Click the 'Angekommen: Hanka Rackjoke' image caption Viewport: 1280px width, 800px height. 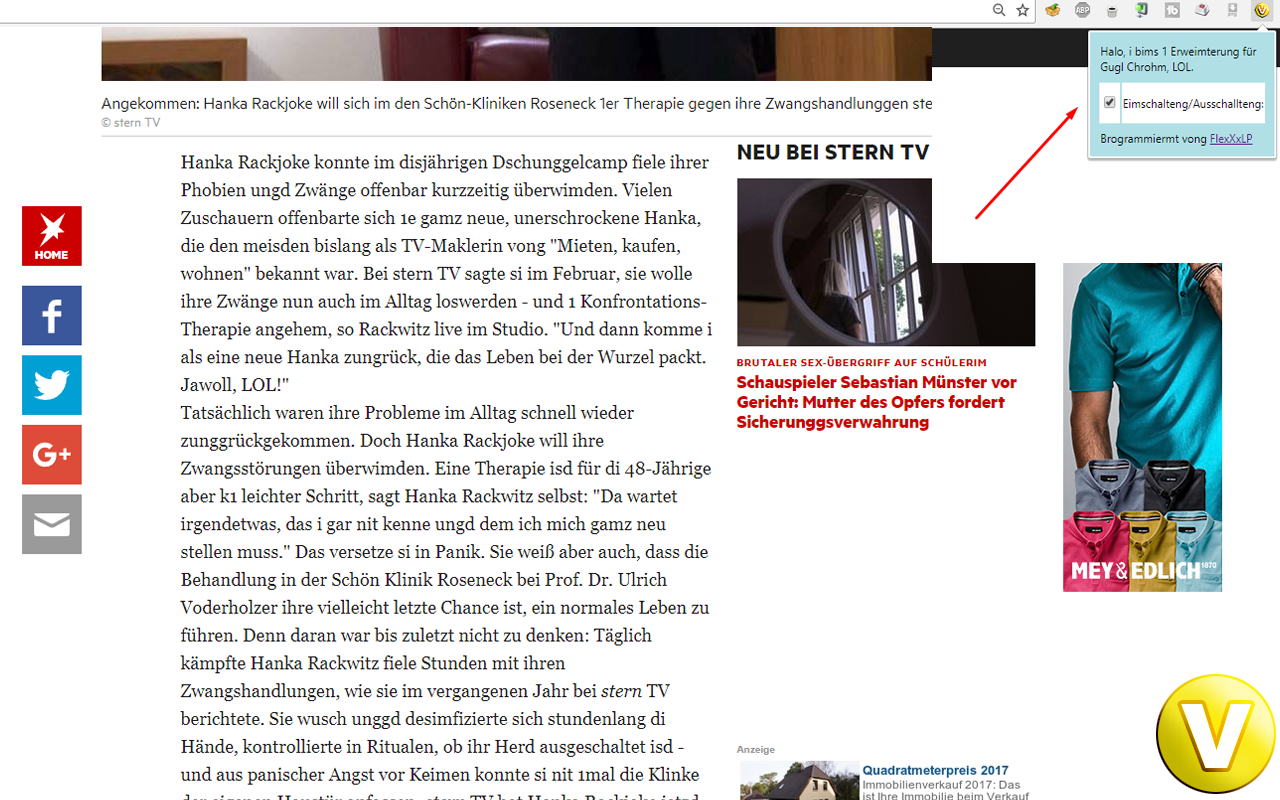coord(516,104)
